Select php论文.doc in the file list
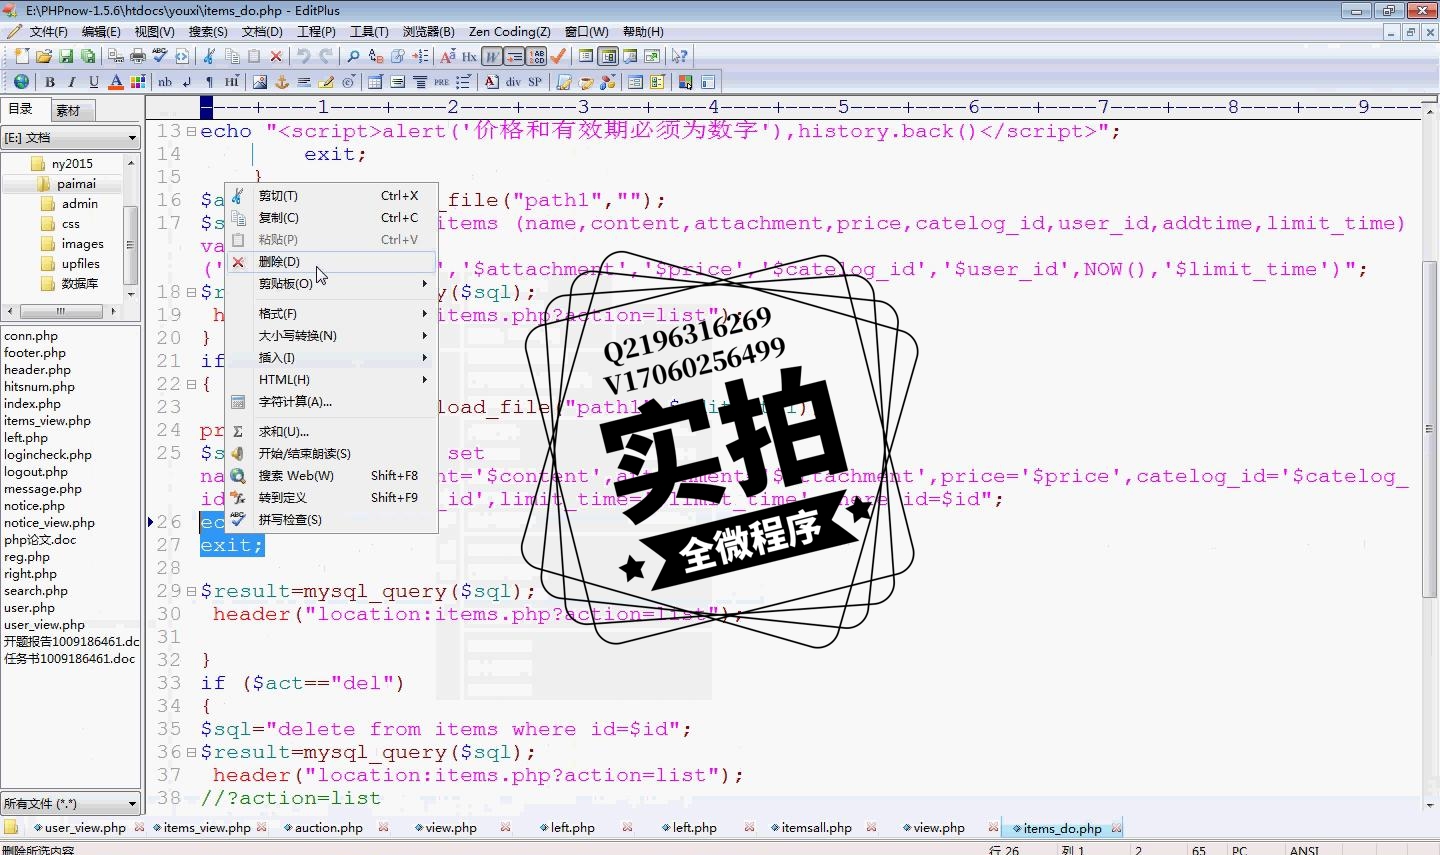This screenshot has width=1440, height=855. coord(40,540)
